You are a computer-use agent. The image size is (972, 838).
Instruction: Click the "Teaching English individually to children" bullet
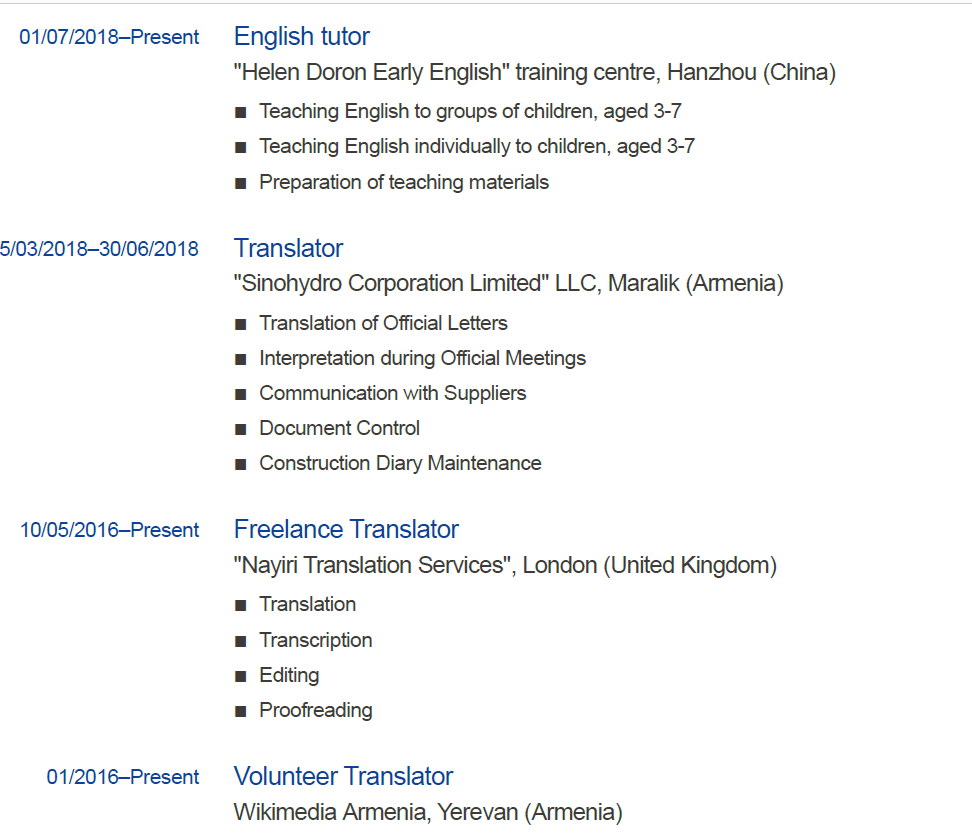click(x=476, y=146)
